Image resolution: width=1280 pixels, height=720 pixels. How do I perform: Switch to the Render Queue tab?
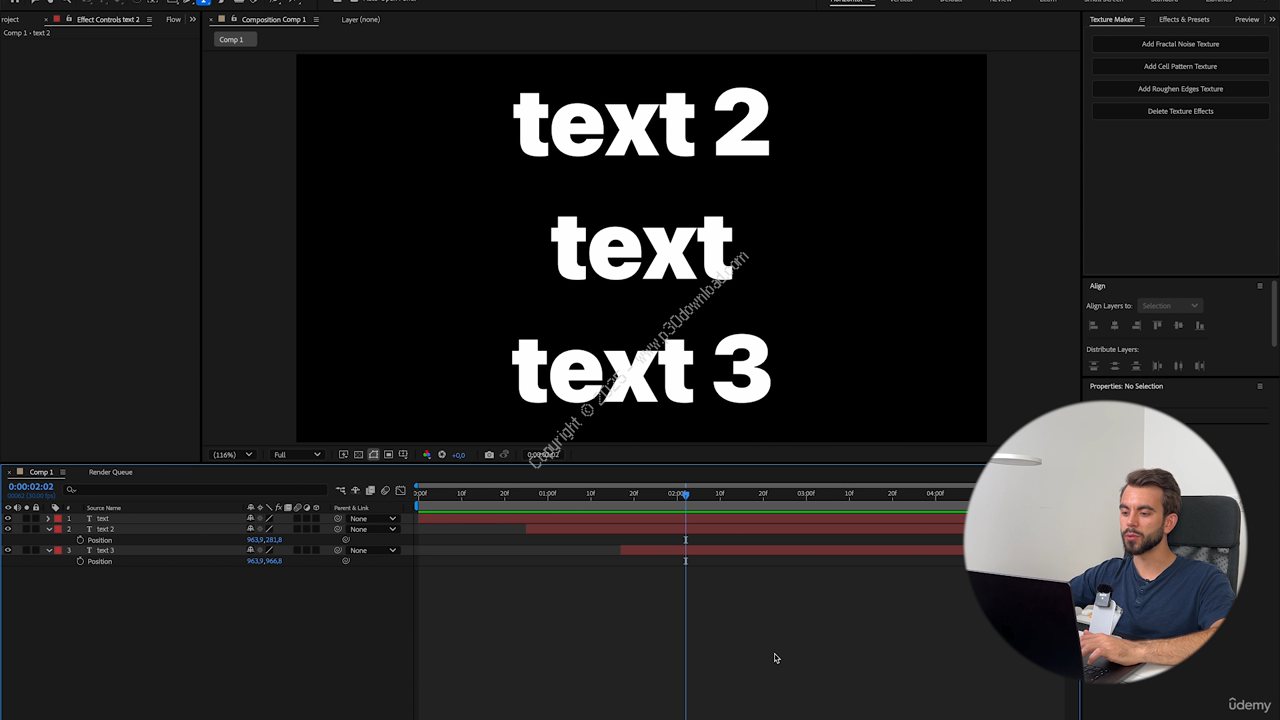click(x=110, y=472)
